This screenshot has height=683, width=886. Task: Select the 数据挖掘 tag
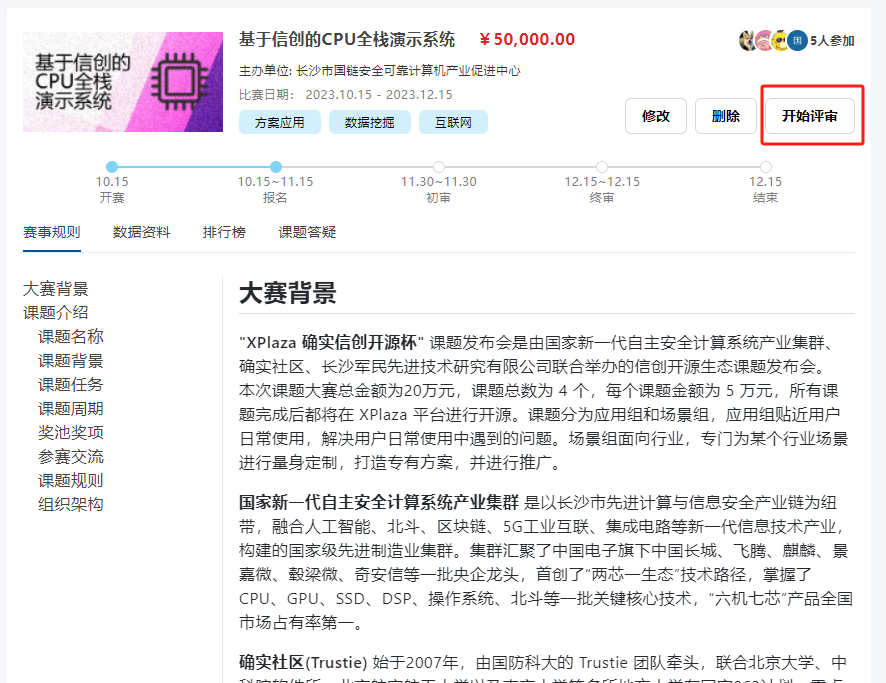point(369,122)
